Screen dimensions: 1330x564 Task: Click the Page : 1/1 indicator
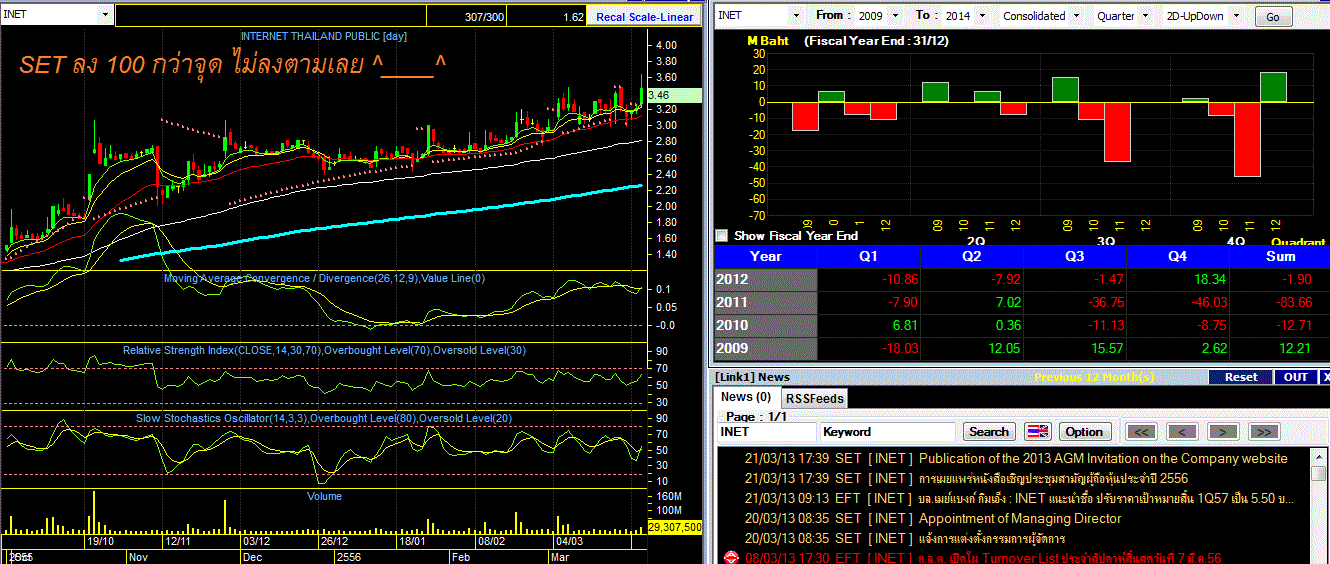[754, 416]
